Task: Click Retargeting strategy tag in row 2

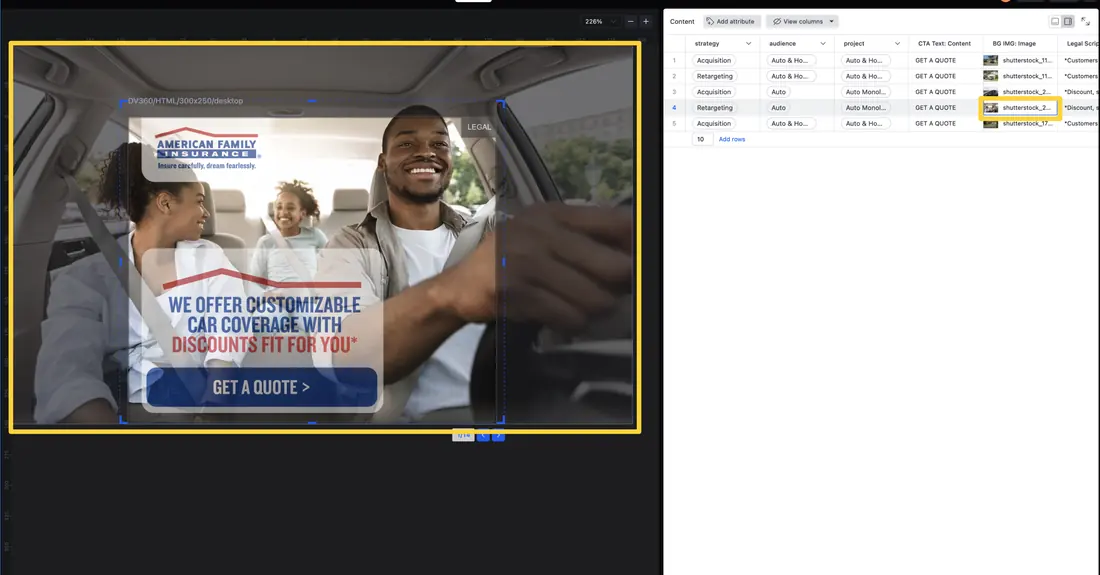Action: [x=714, y=76]
